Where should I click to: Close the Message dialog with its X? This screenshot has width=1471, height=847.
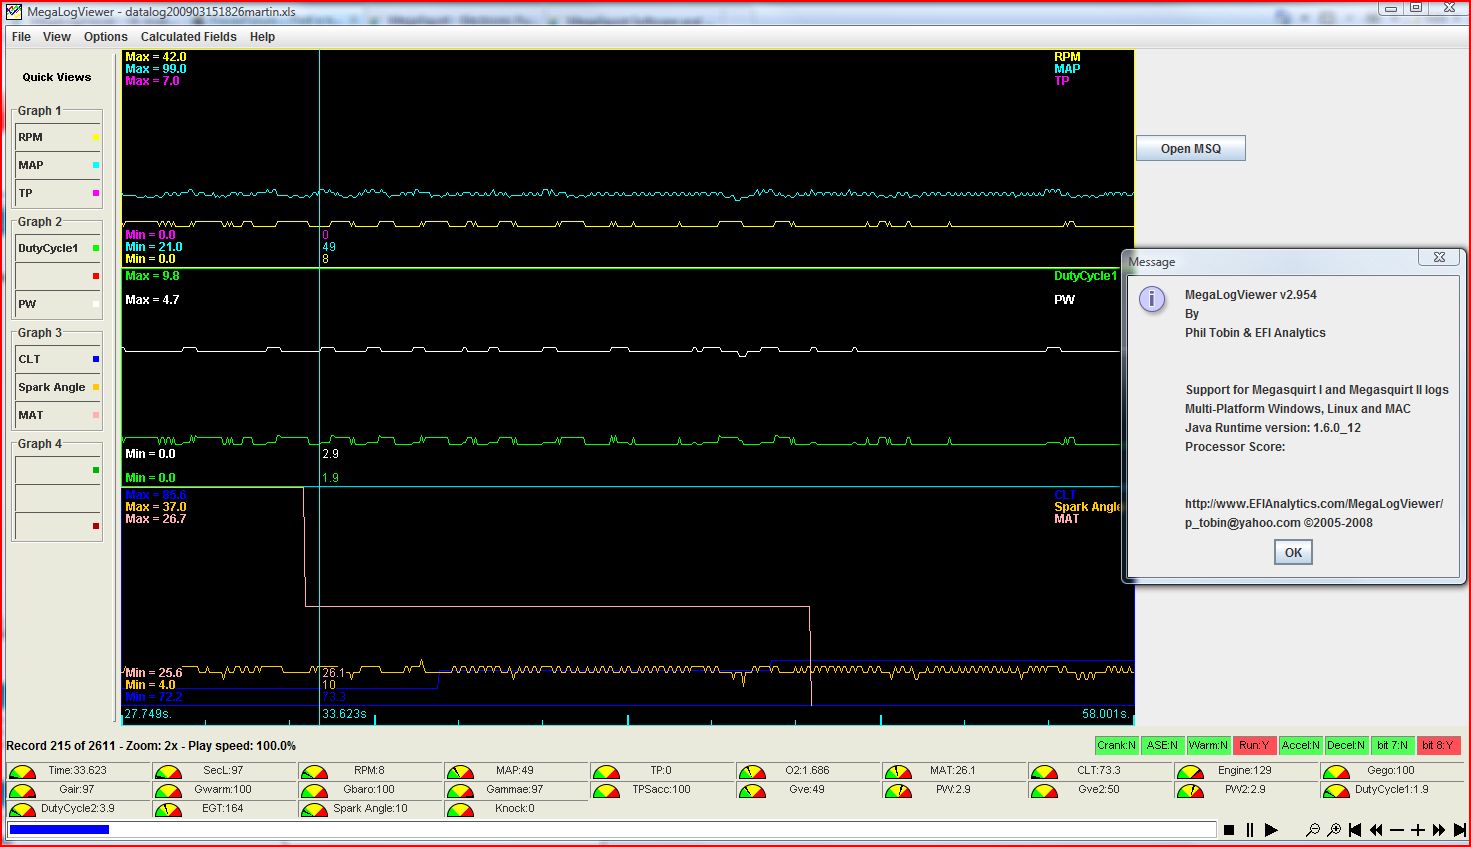[x=1439, y=257]
